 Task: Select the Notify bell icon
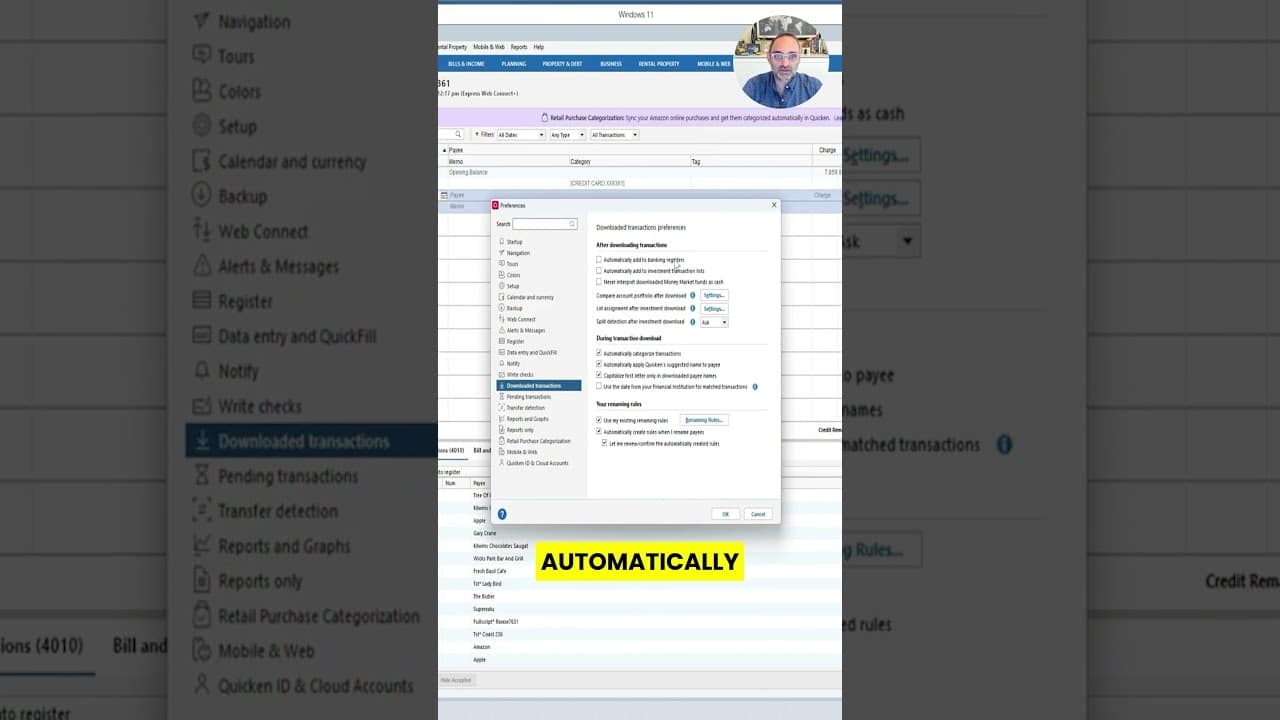pos(501,363)
